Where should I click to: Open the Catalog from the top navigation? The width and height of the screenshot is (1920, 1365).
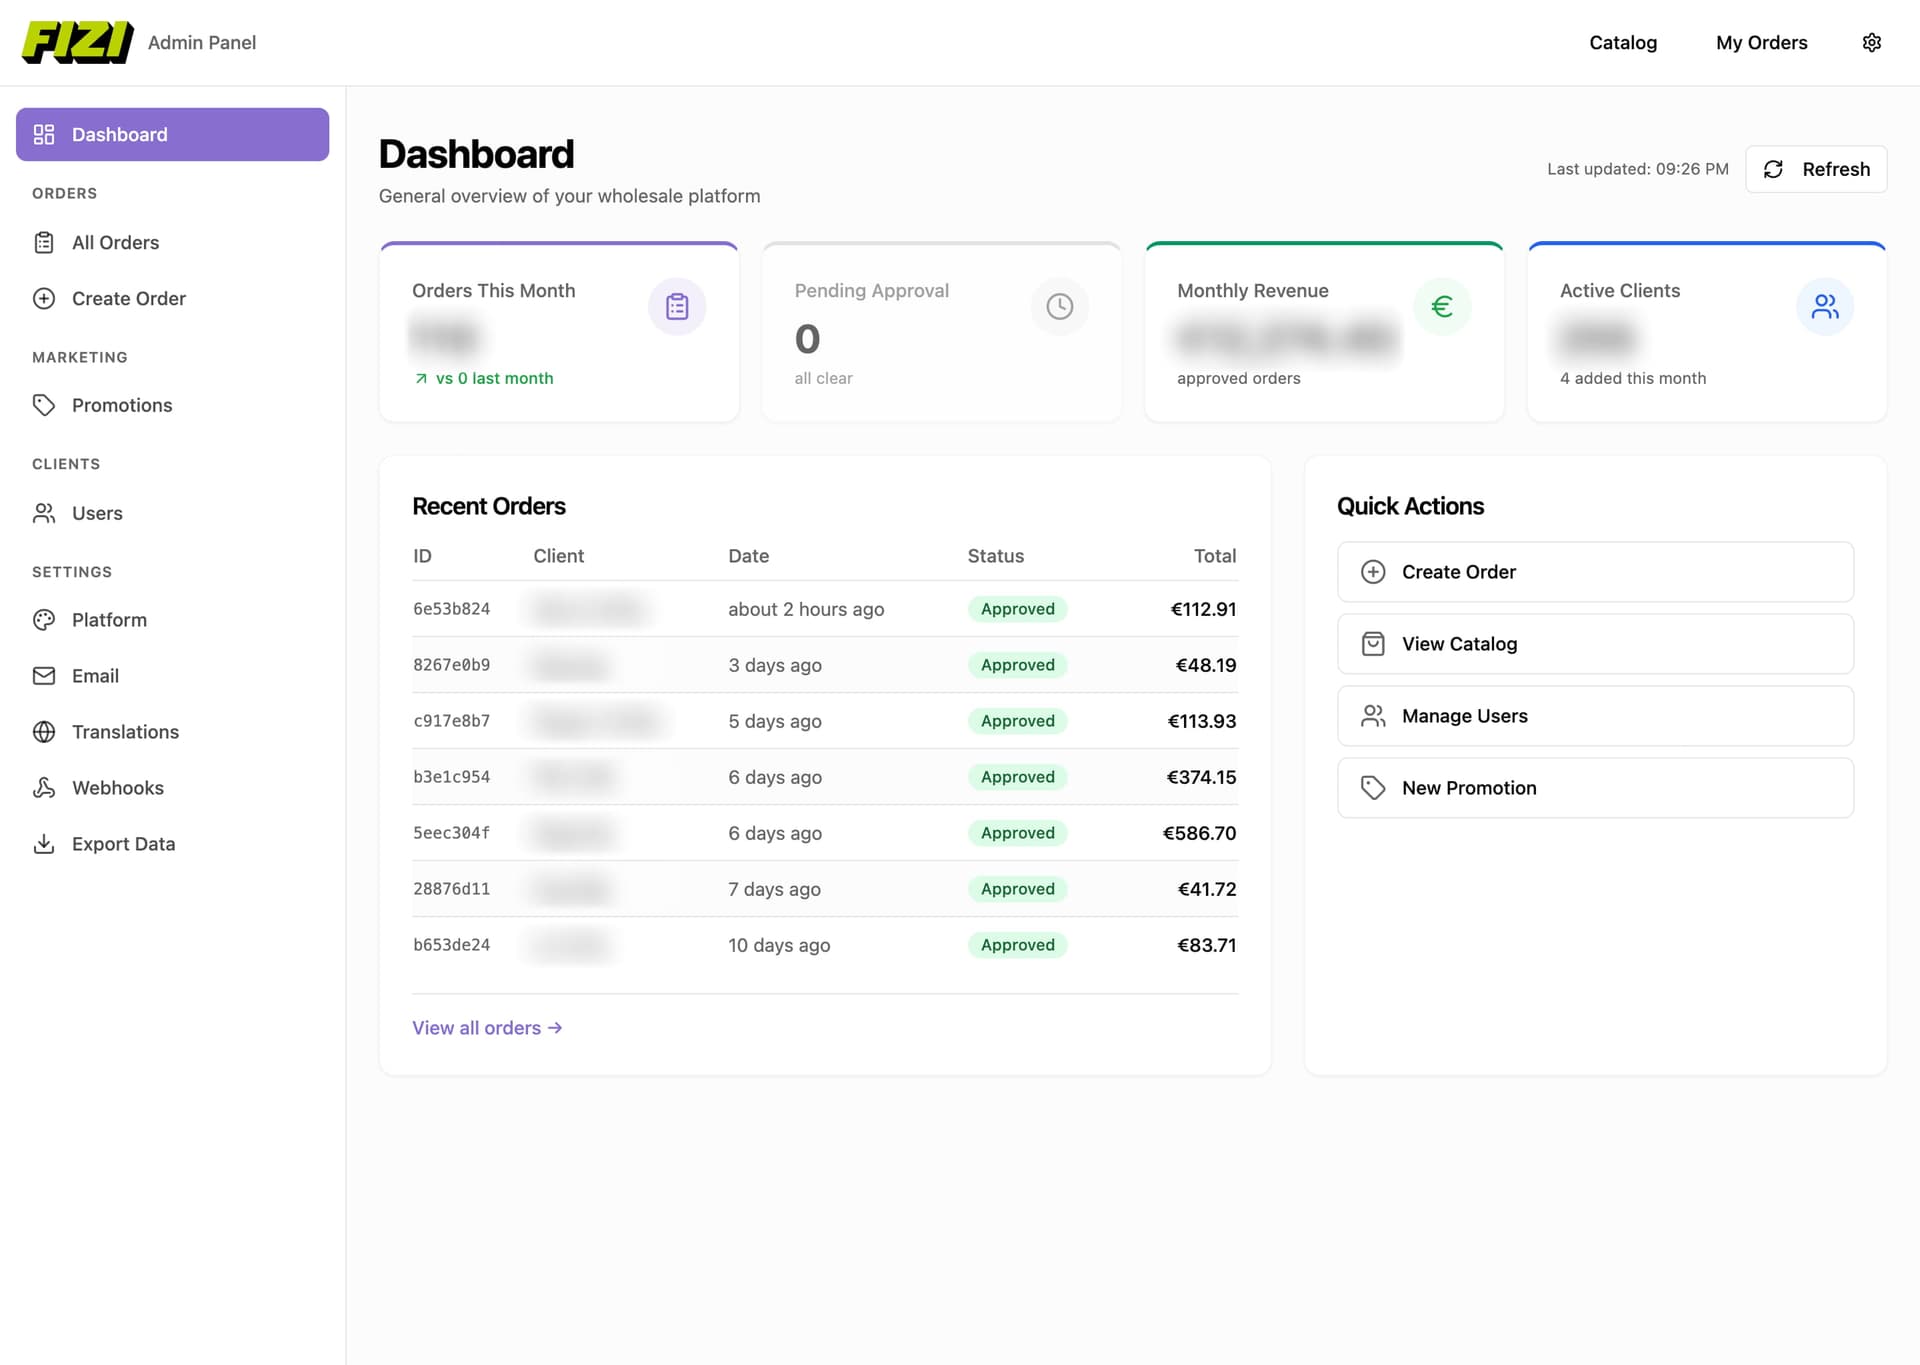(1622, 42)
